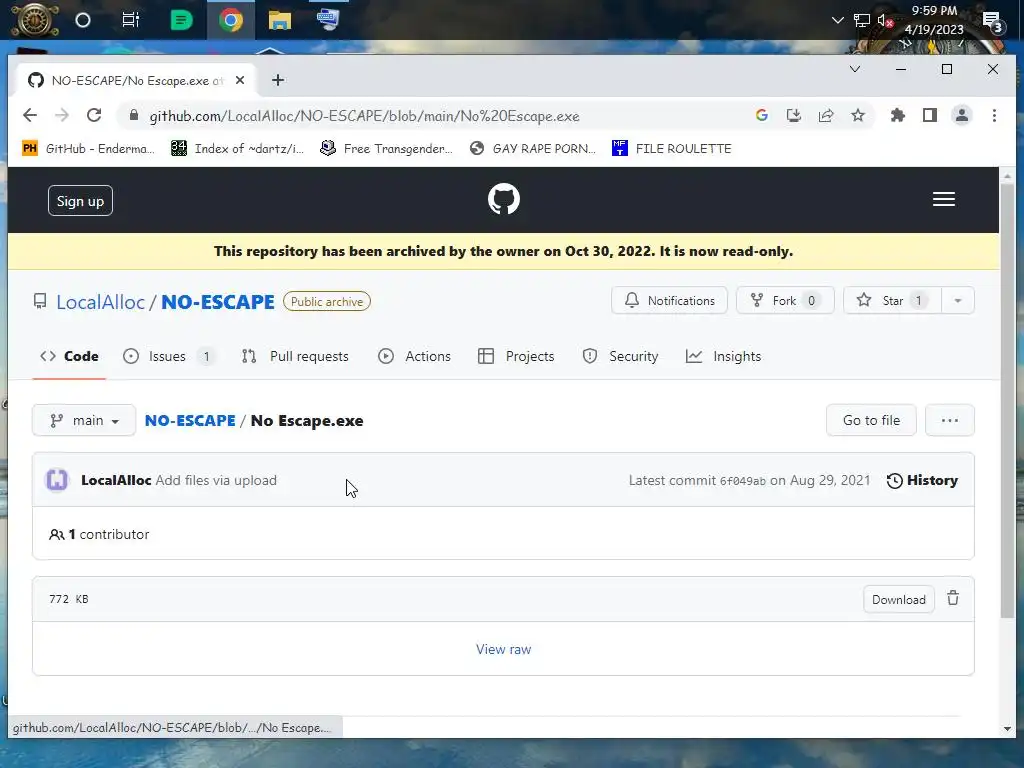Click the Go to file button
Image resolution: width=1024 pixels, height=768 pixels.
pos(871,421)
